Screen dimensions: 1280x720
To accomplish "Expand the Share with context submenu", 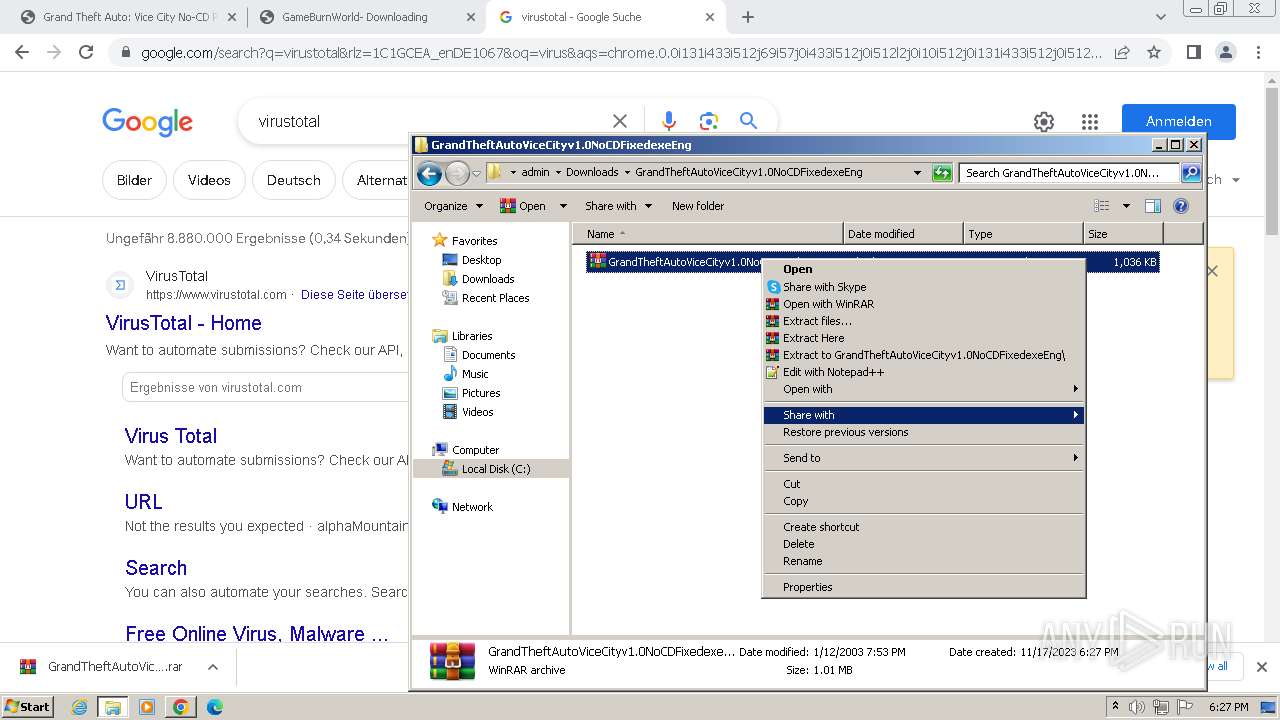I will pos(923,415).
